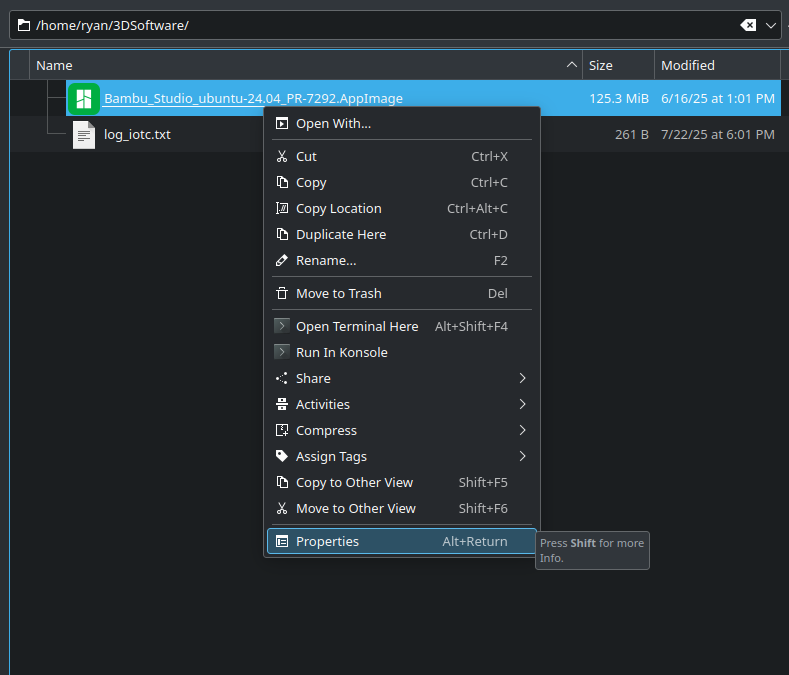
Task: Click the 125.3 MiB size cell
Action: pos(619,99)
